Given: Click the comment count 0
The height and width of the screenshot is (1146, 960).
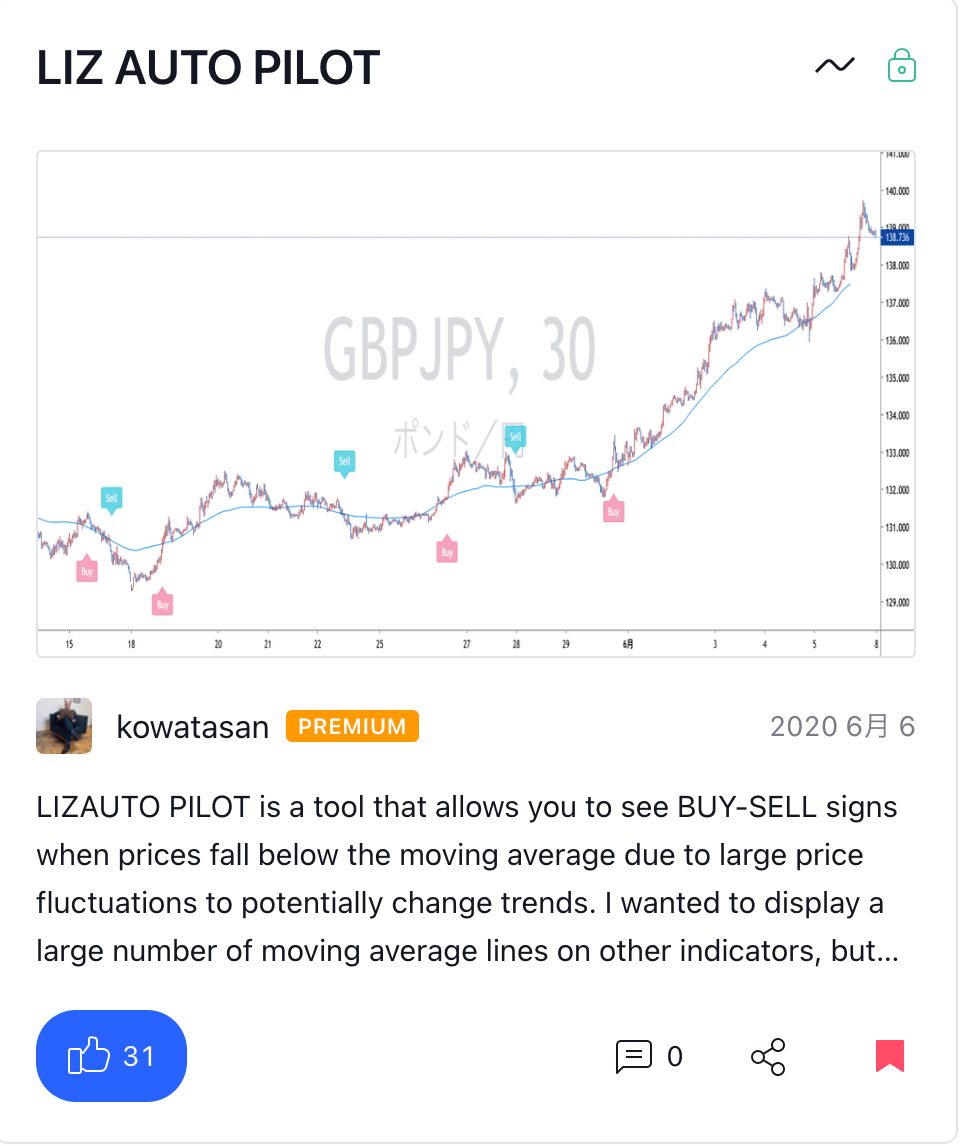Looking at the screenshot, I should [x=675, y=1056].
